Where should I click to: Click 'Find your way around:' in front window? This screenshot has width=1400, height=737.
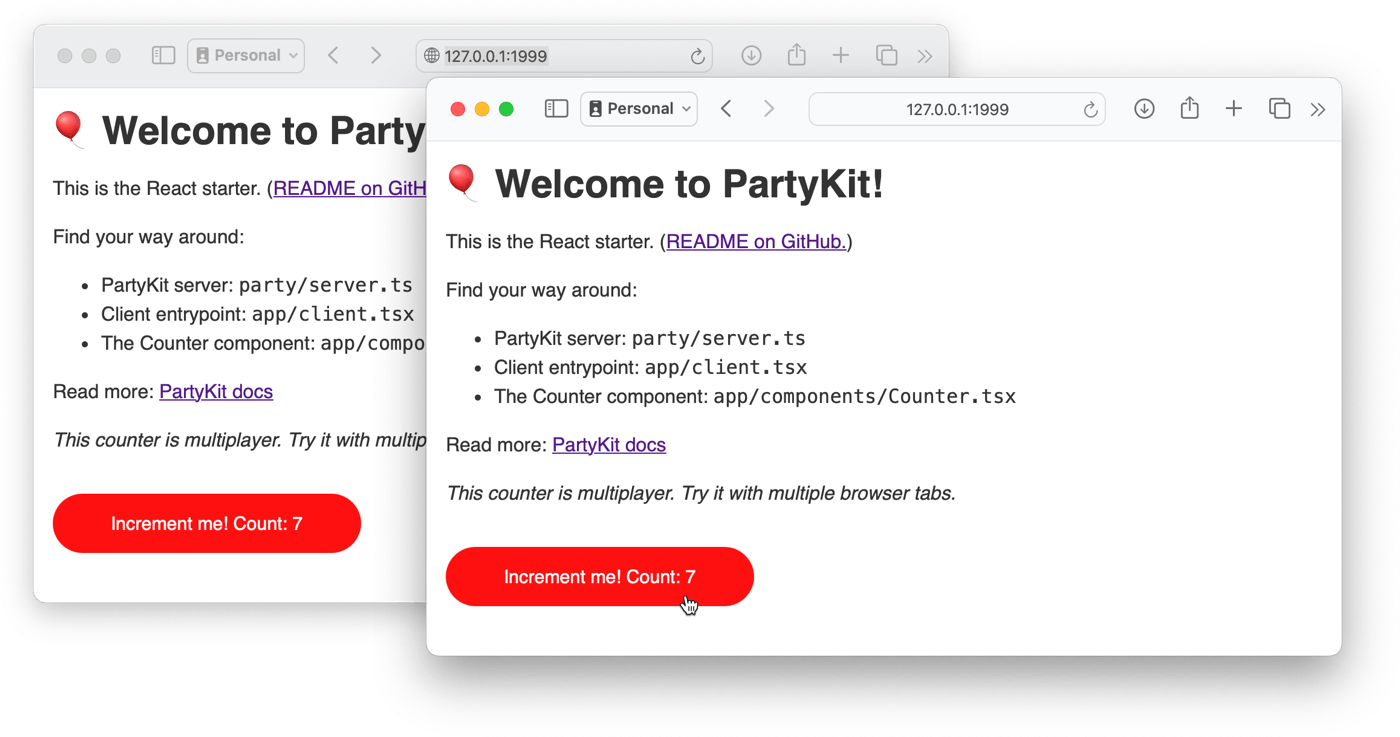541,291
